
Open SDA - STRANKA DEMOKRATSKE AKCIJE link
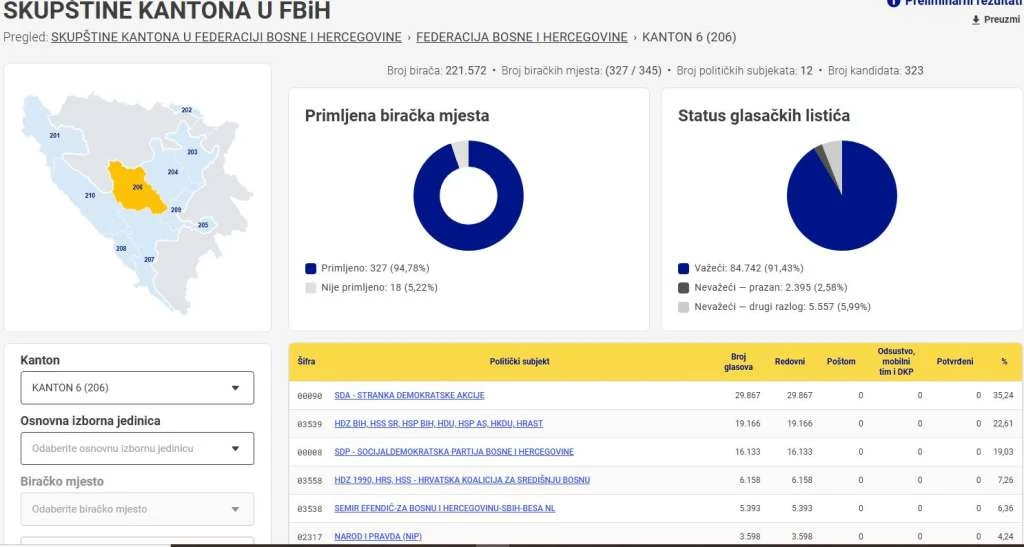coord(409,396)
